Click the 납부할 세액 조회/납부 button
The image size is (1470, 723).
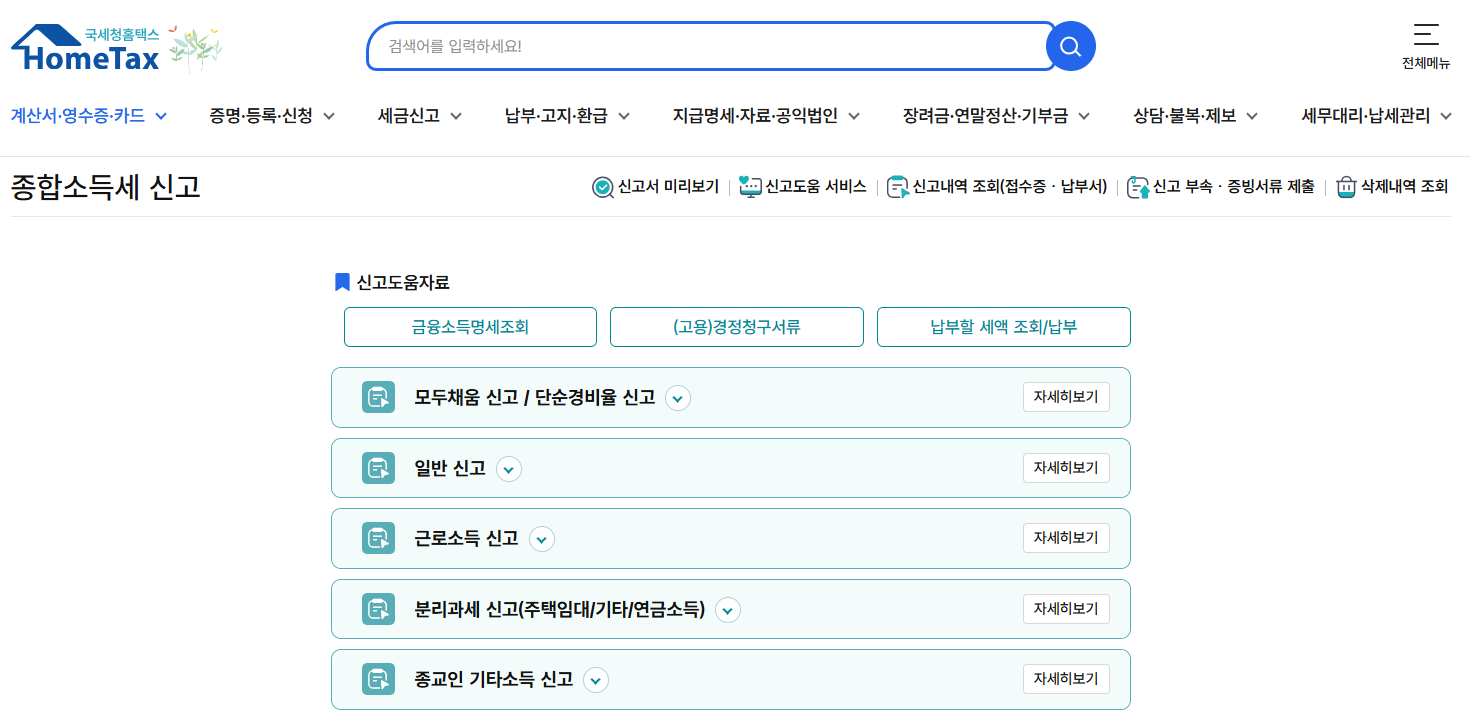click(x=1004, y=327)
